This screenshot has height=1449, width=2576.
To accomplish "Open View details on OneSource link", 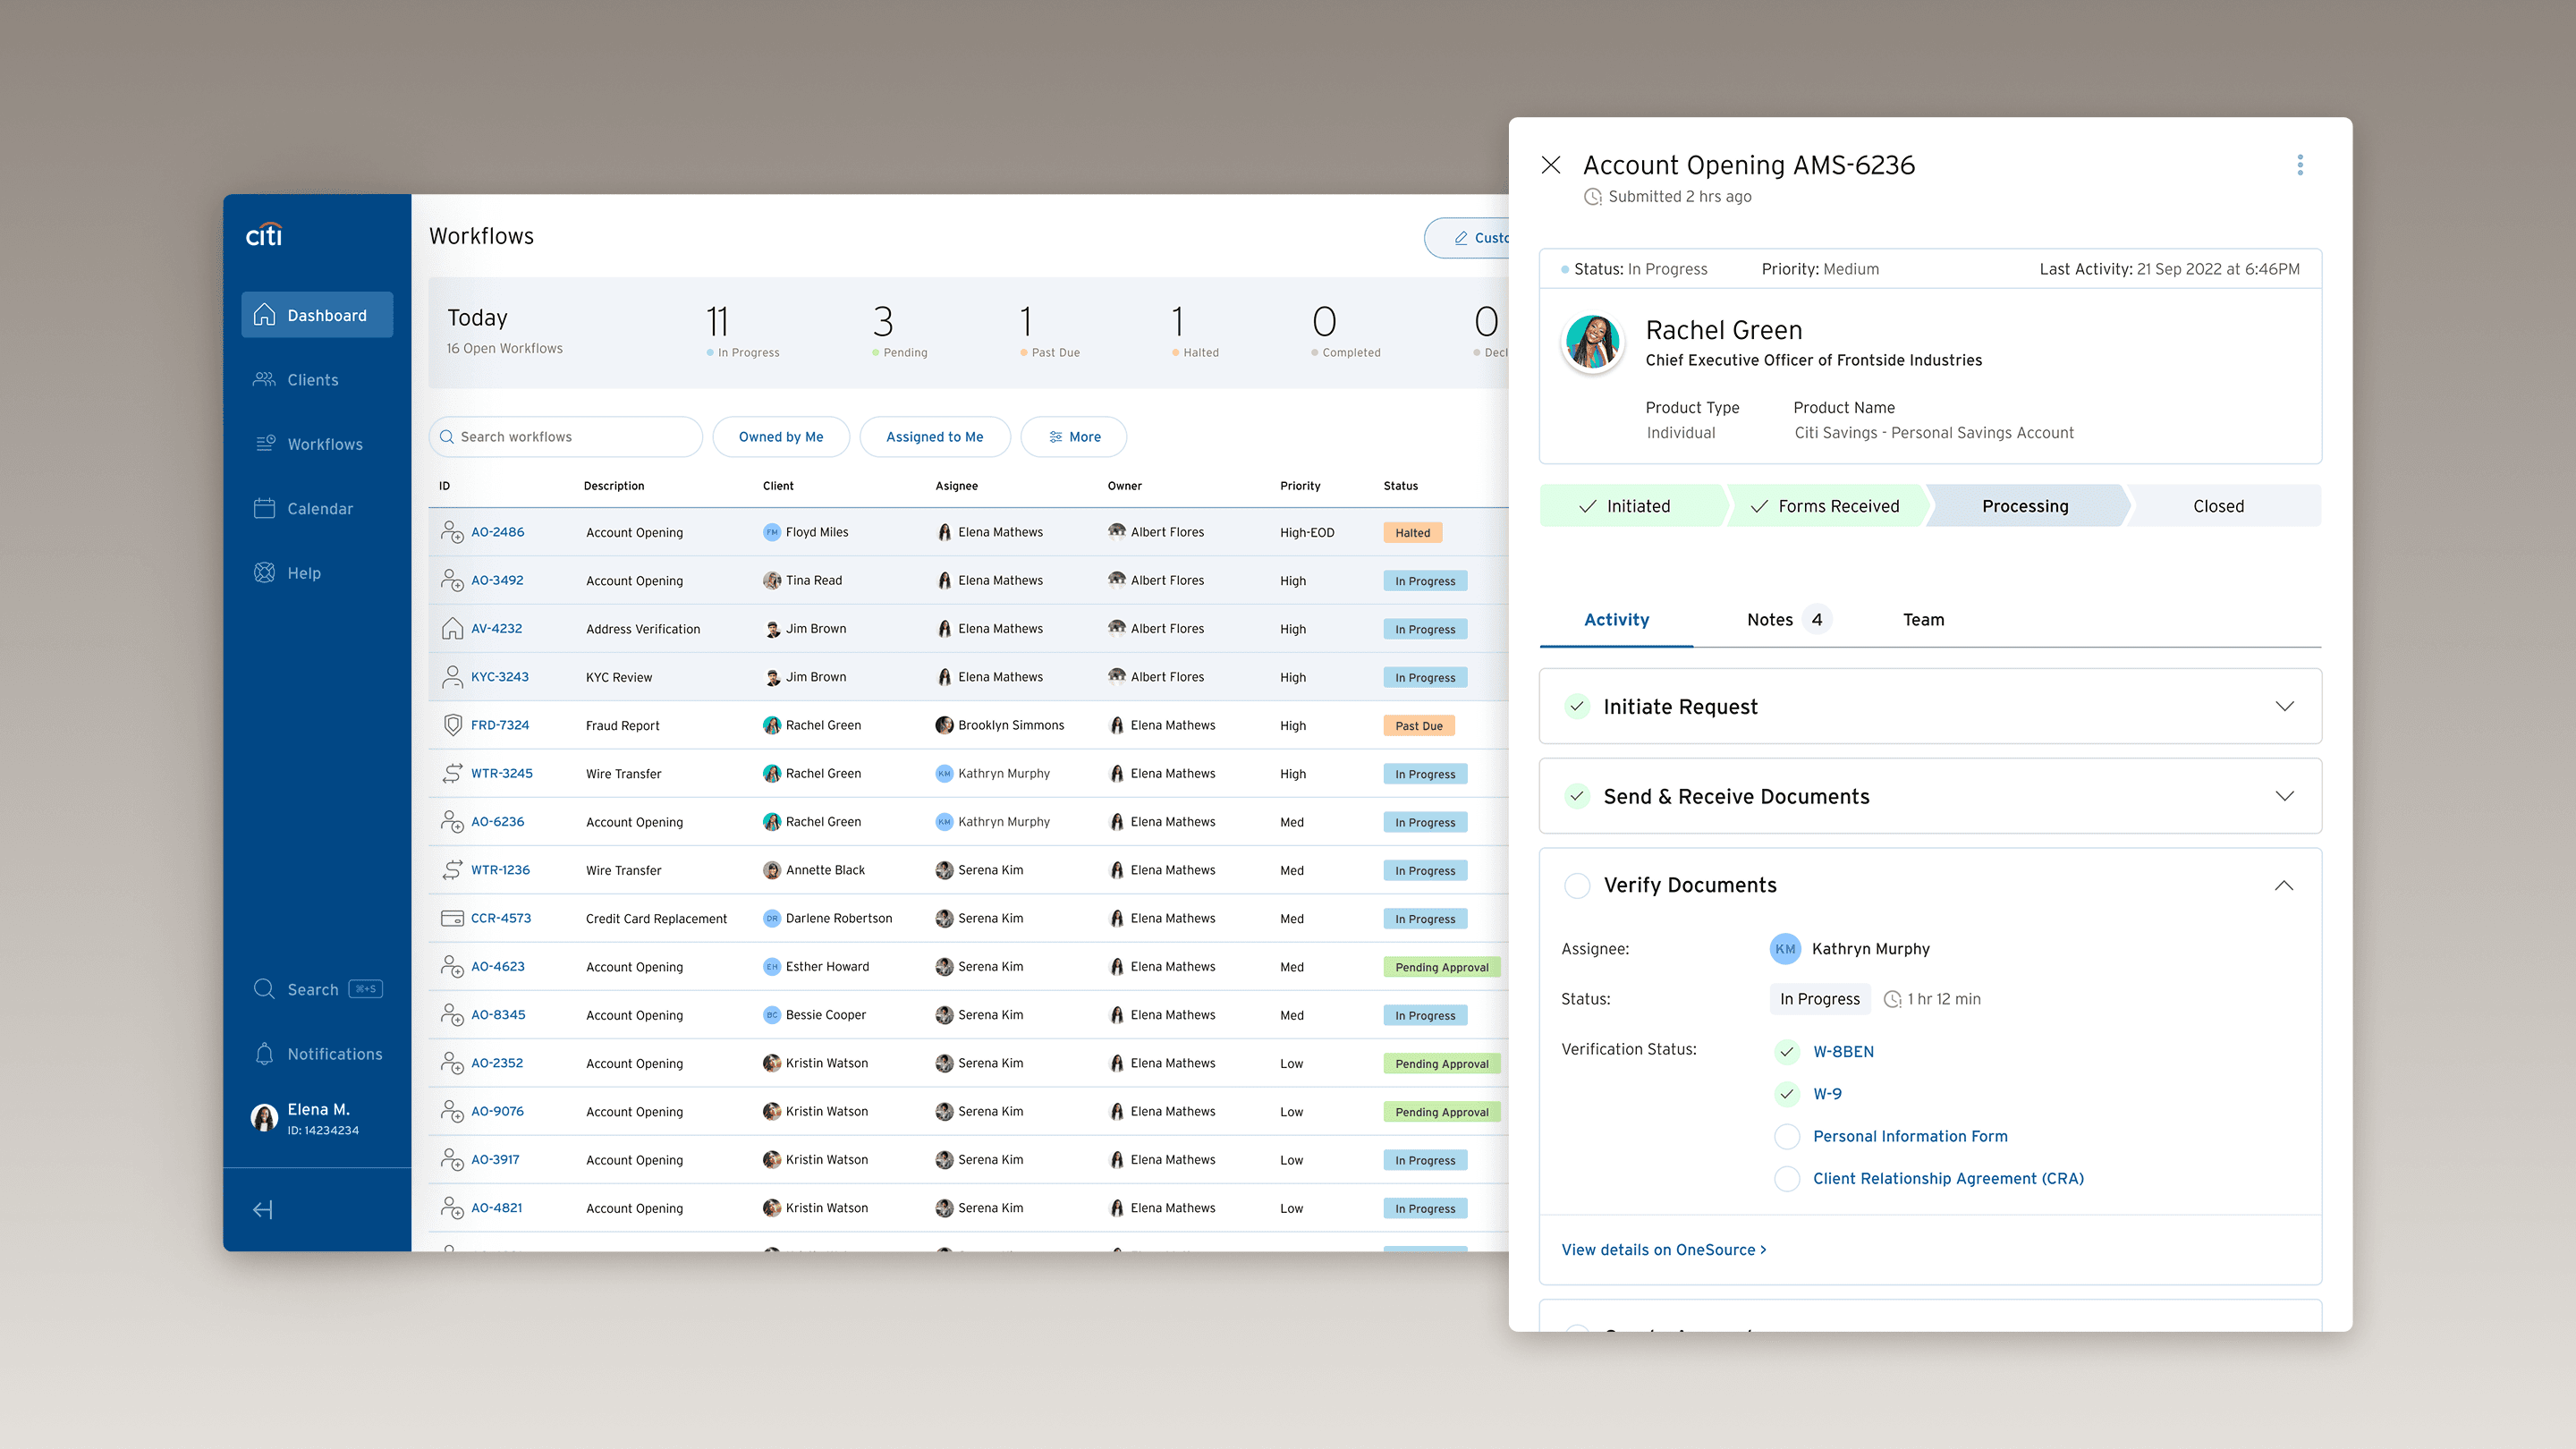I will (1663, 1250).
